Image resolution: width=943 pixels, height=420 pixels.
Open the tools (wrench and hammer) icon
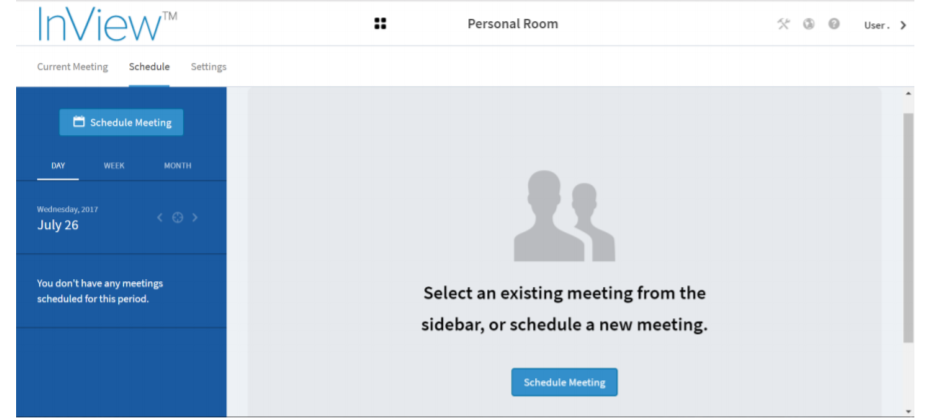pos(783,24)
